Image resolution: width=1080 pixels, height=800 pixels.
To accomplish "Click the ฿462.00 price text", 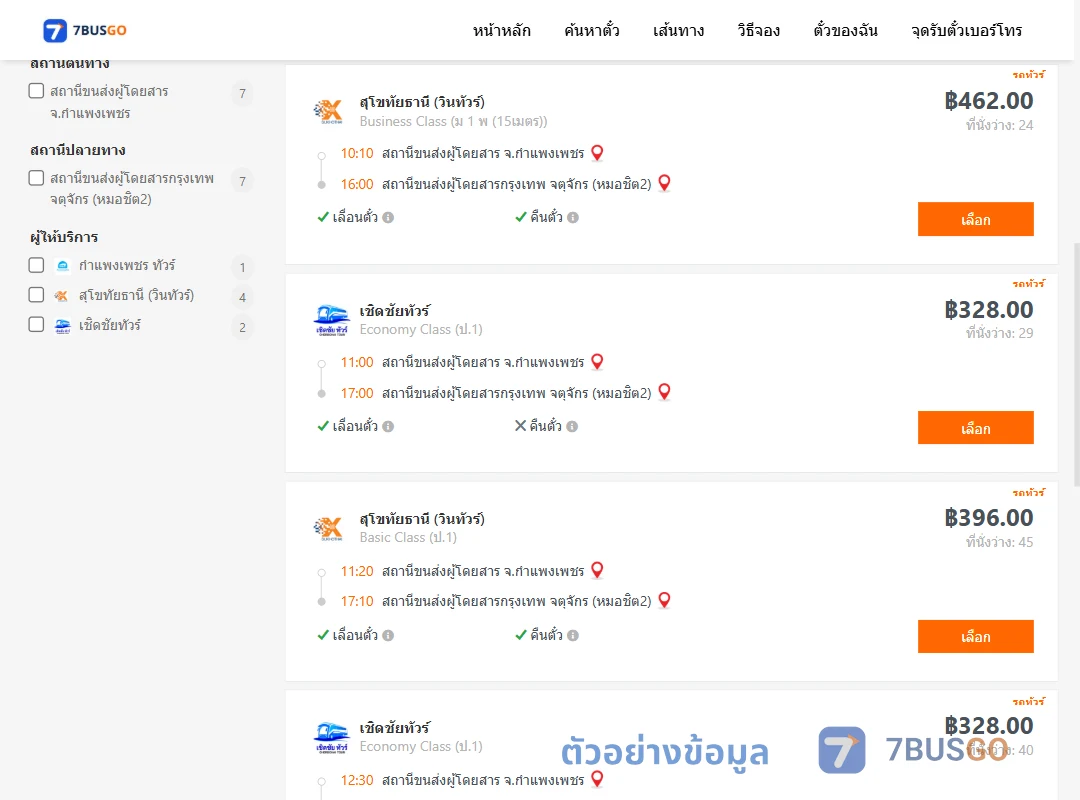I will click(988, 101).
